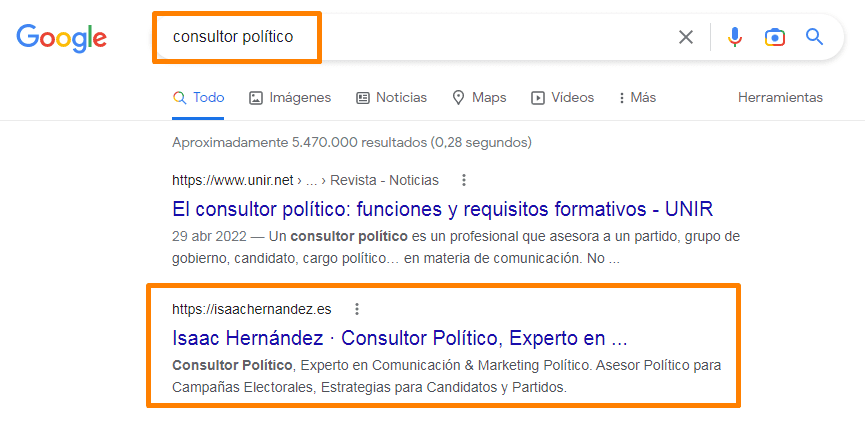865x426 pixels.
Task: Open three-dot menu beside unir.net result
Action: 463,180
